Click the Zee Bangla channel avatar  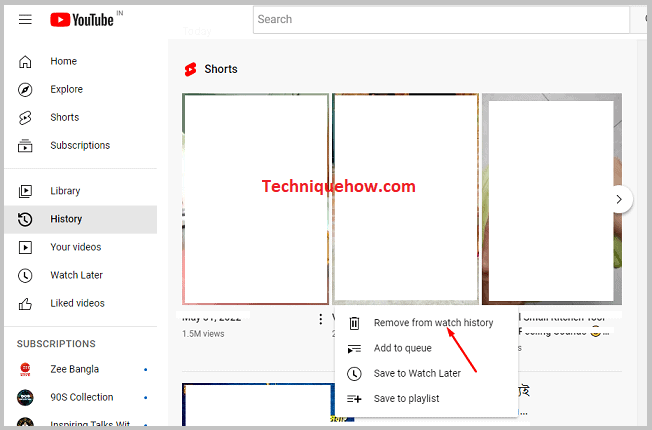[x=25, y=369]
